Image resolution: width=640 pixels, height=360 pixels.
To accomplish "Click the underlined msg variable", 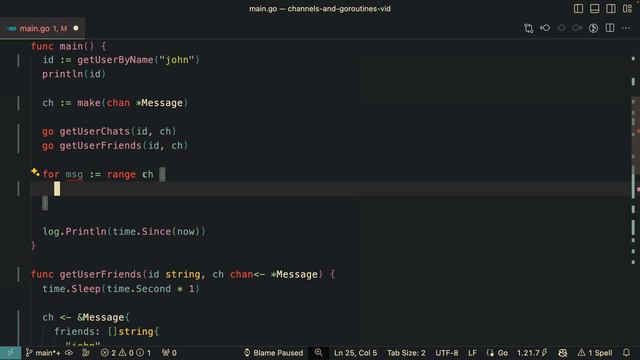I will pyautogui.click(x=74, y=175).
